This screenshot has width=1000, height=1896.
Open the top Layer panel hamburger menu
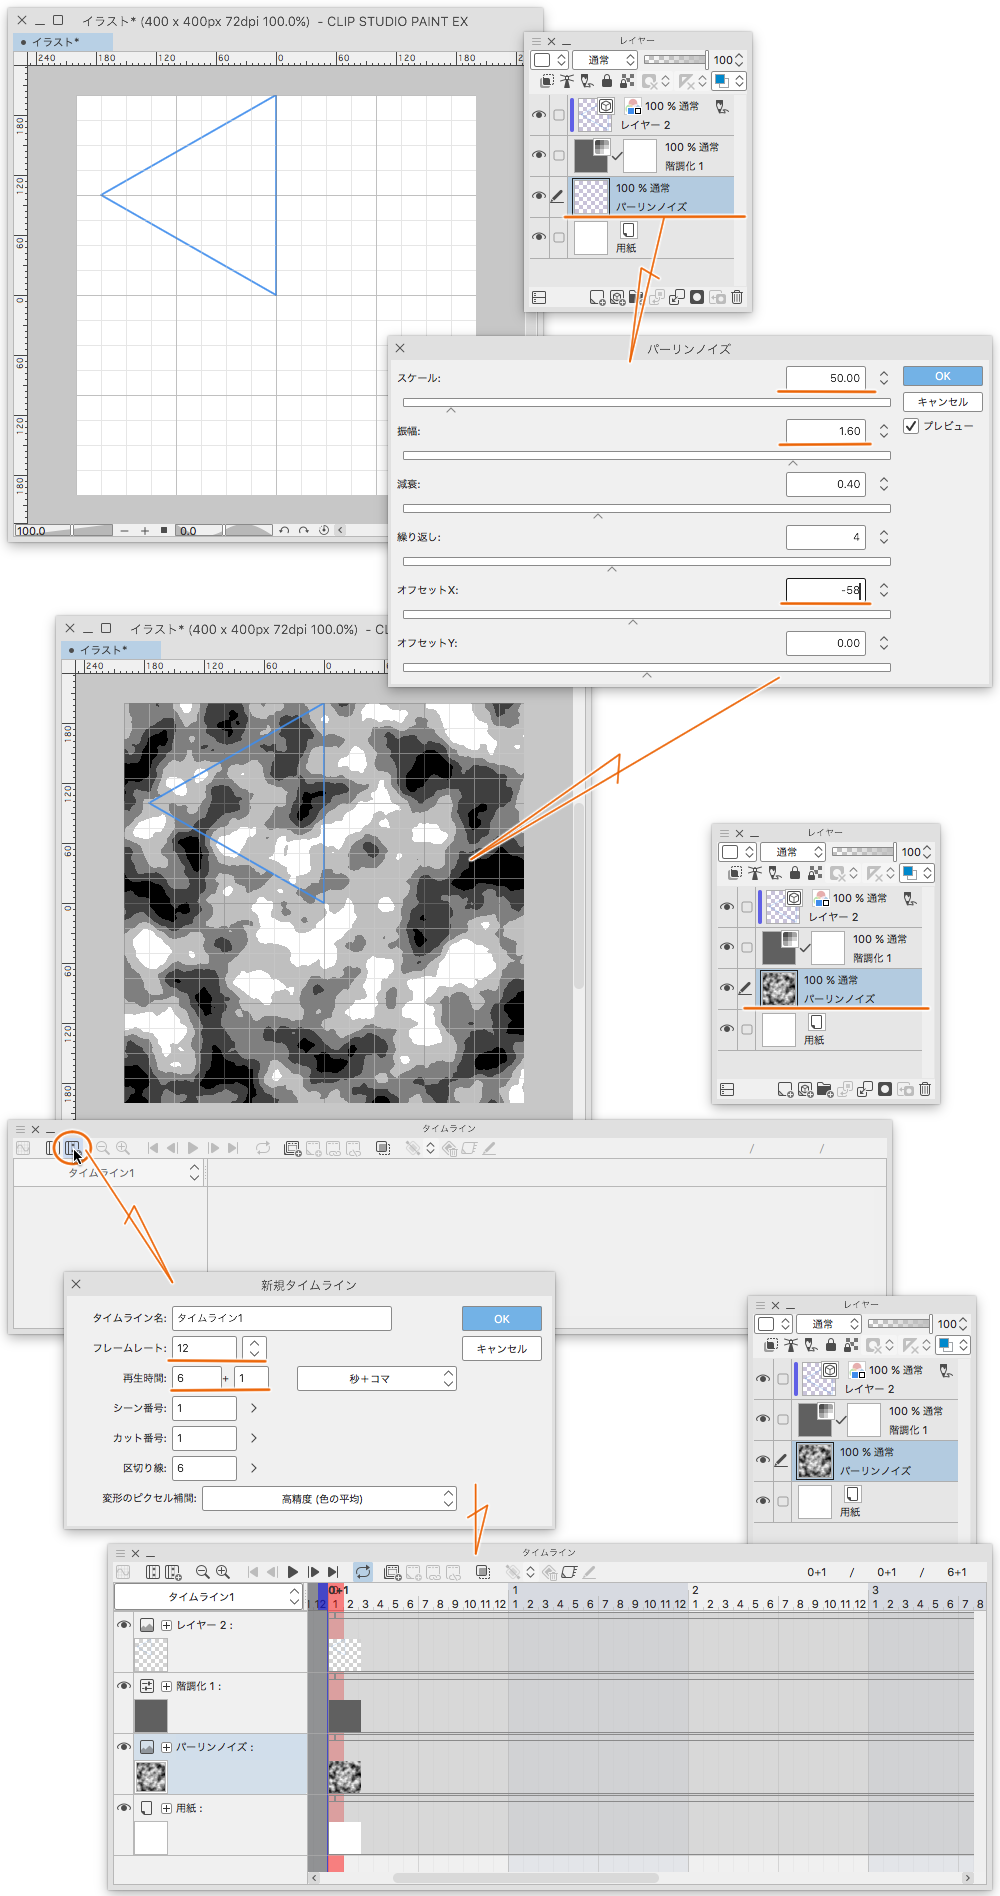pyautogui.click(x=536, y=41)
